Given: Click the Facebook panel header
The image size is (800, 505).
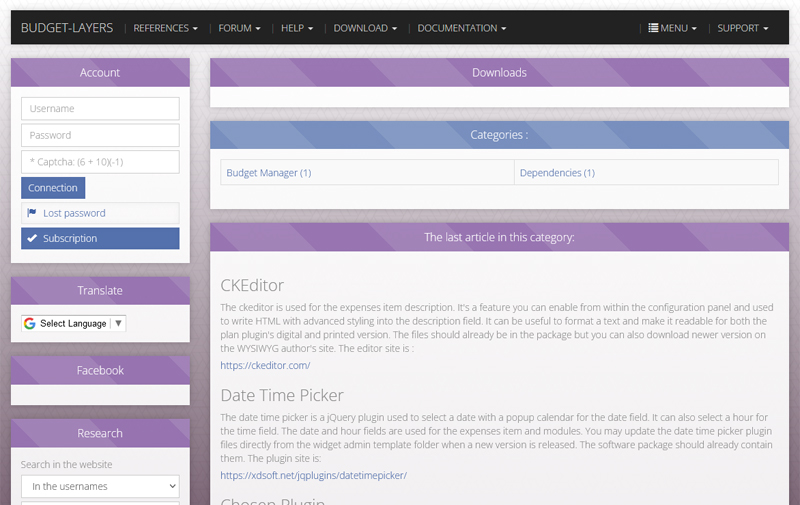Looking at the screenshot, I should click(x=100, y=370).
